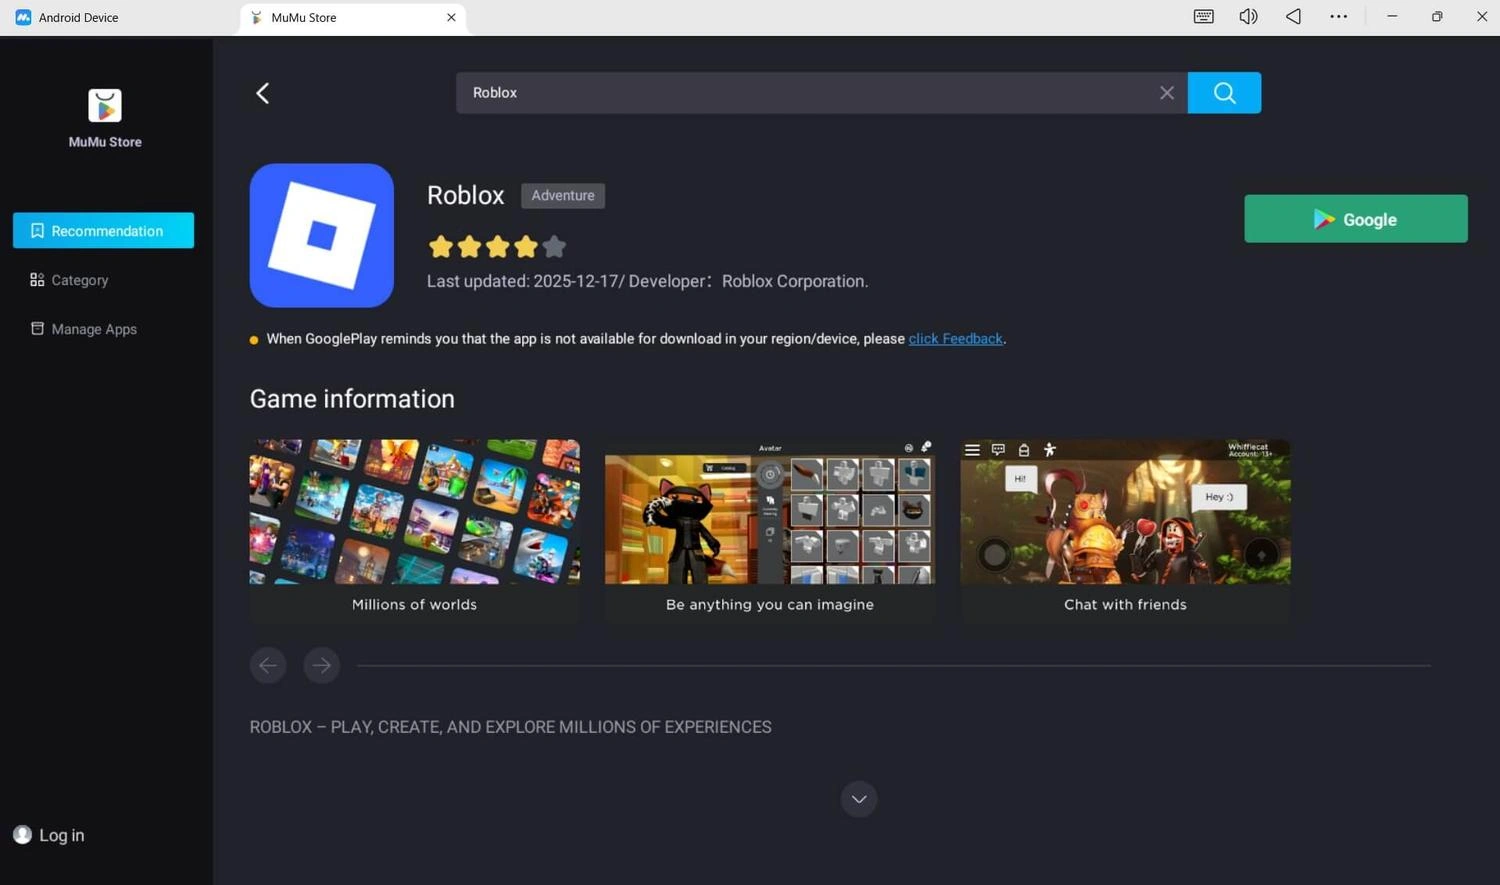The width and height of the screenshot is (1500, 885).
Task: Open the Category section
Action: [x=79, y=280]
